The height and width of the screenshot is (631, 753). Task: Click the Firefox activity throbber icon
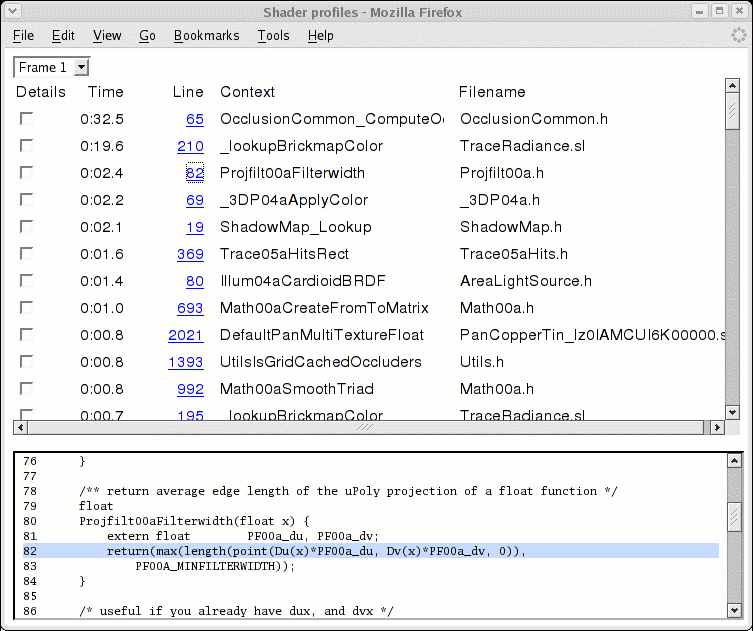coord(737,35)
